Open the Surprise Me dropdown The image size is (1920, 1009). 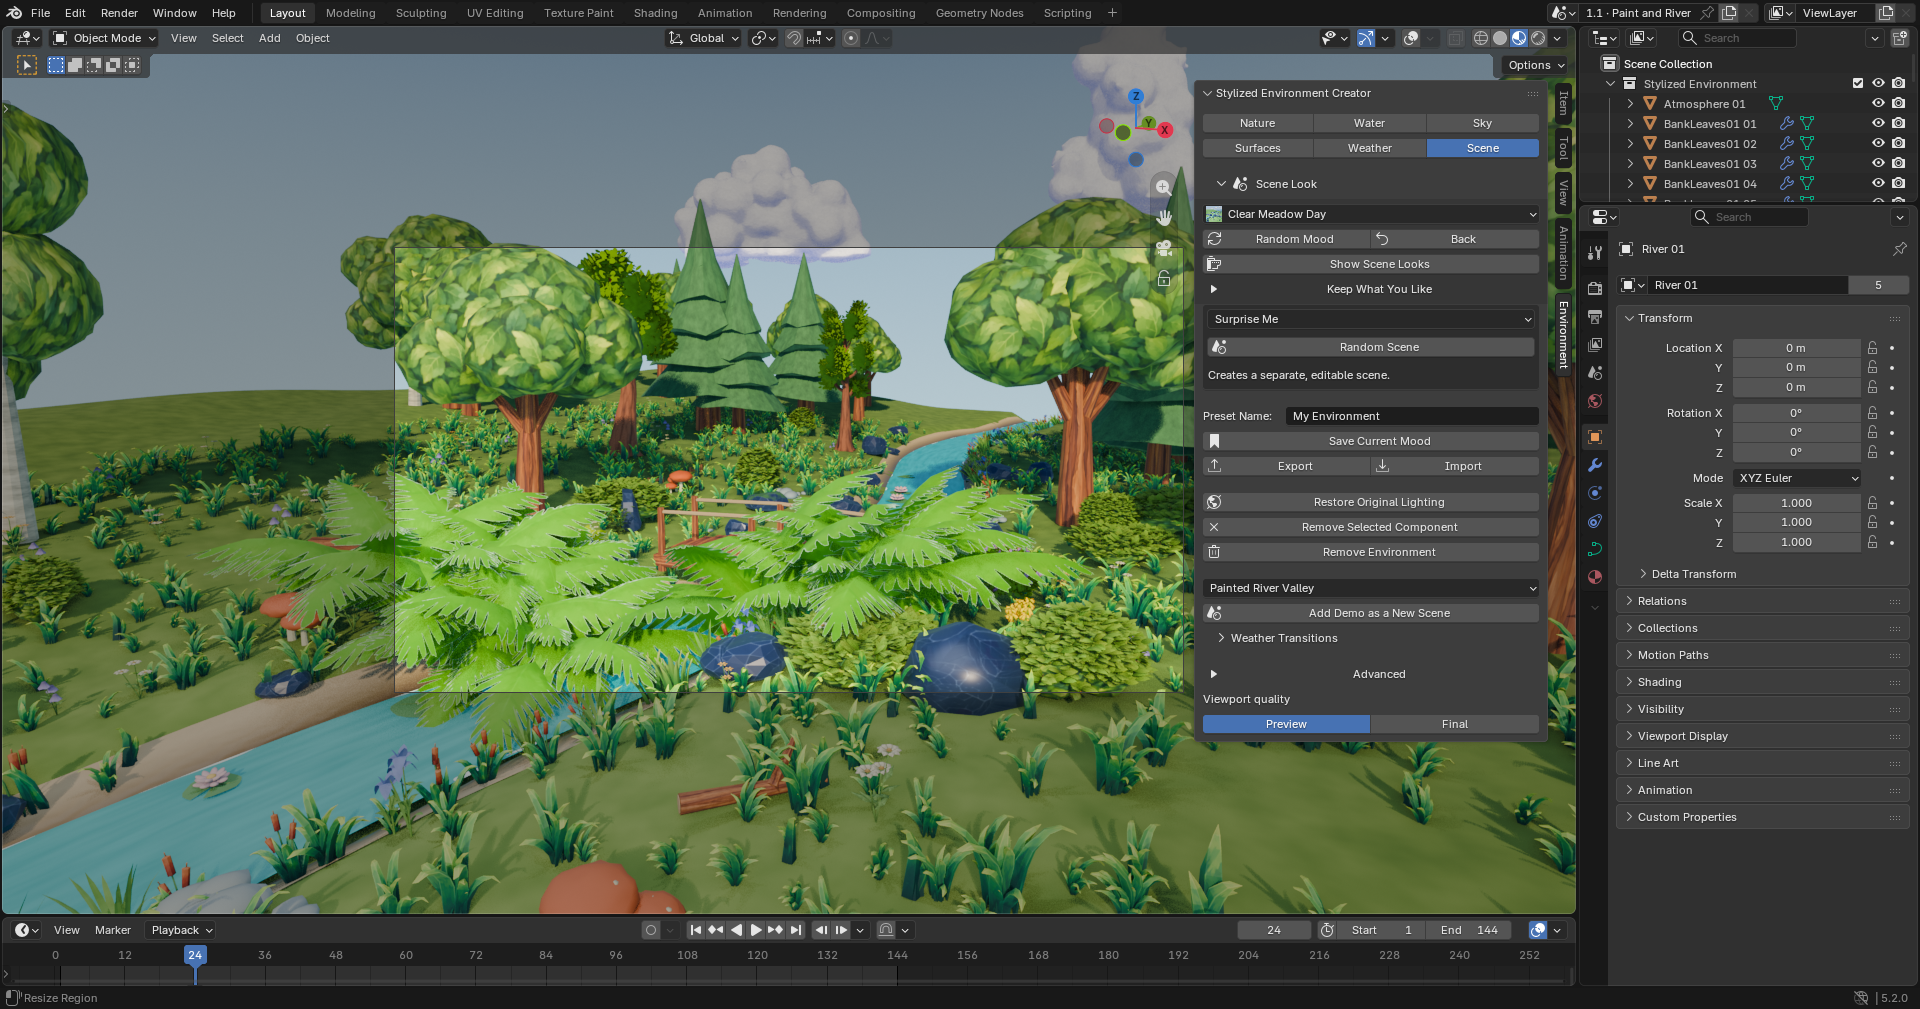point(1371,319)
